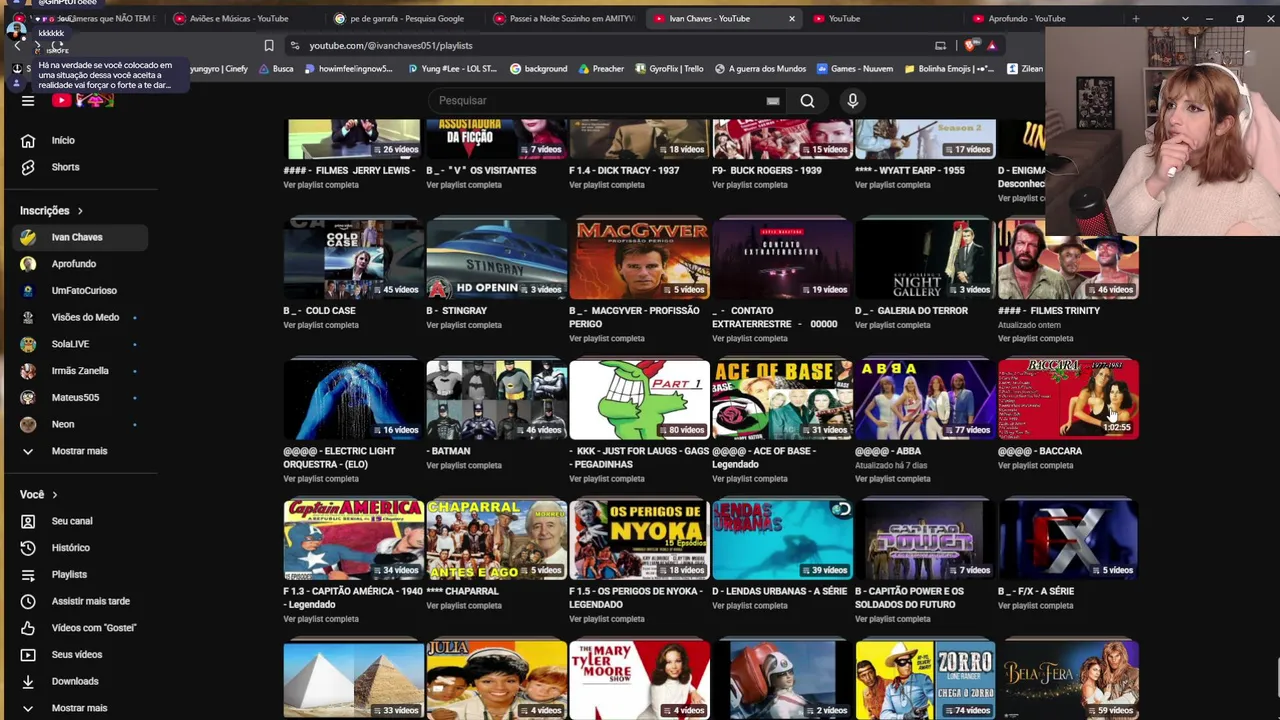Start voice search with the microphone

853,100
